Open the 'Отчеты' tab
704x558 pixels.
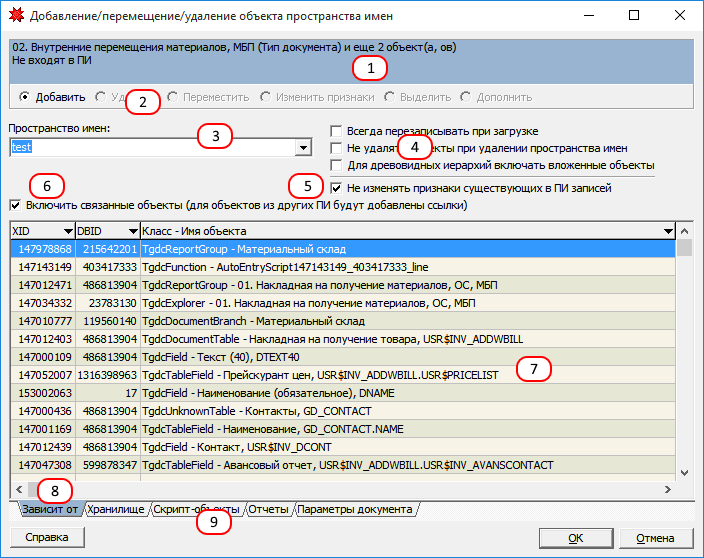[x=268, y=509]
